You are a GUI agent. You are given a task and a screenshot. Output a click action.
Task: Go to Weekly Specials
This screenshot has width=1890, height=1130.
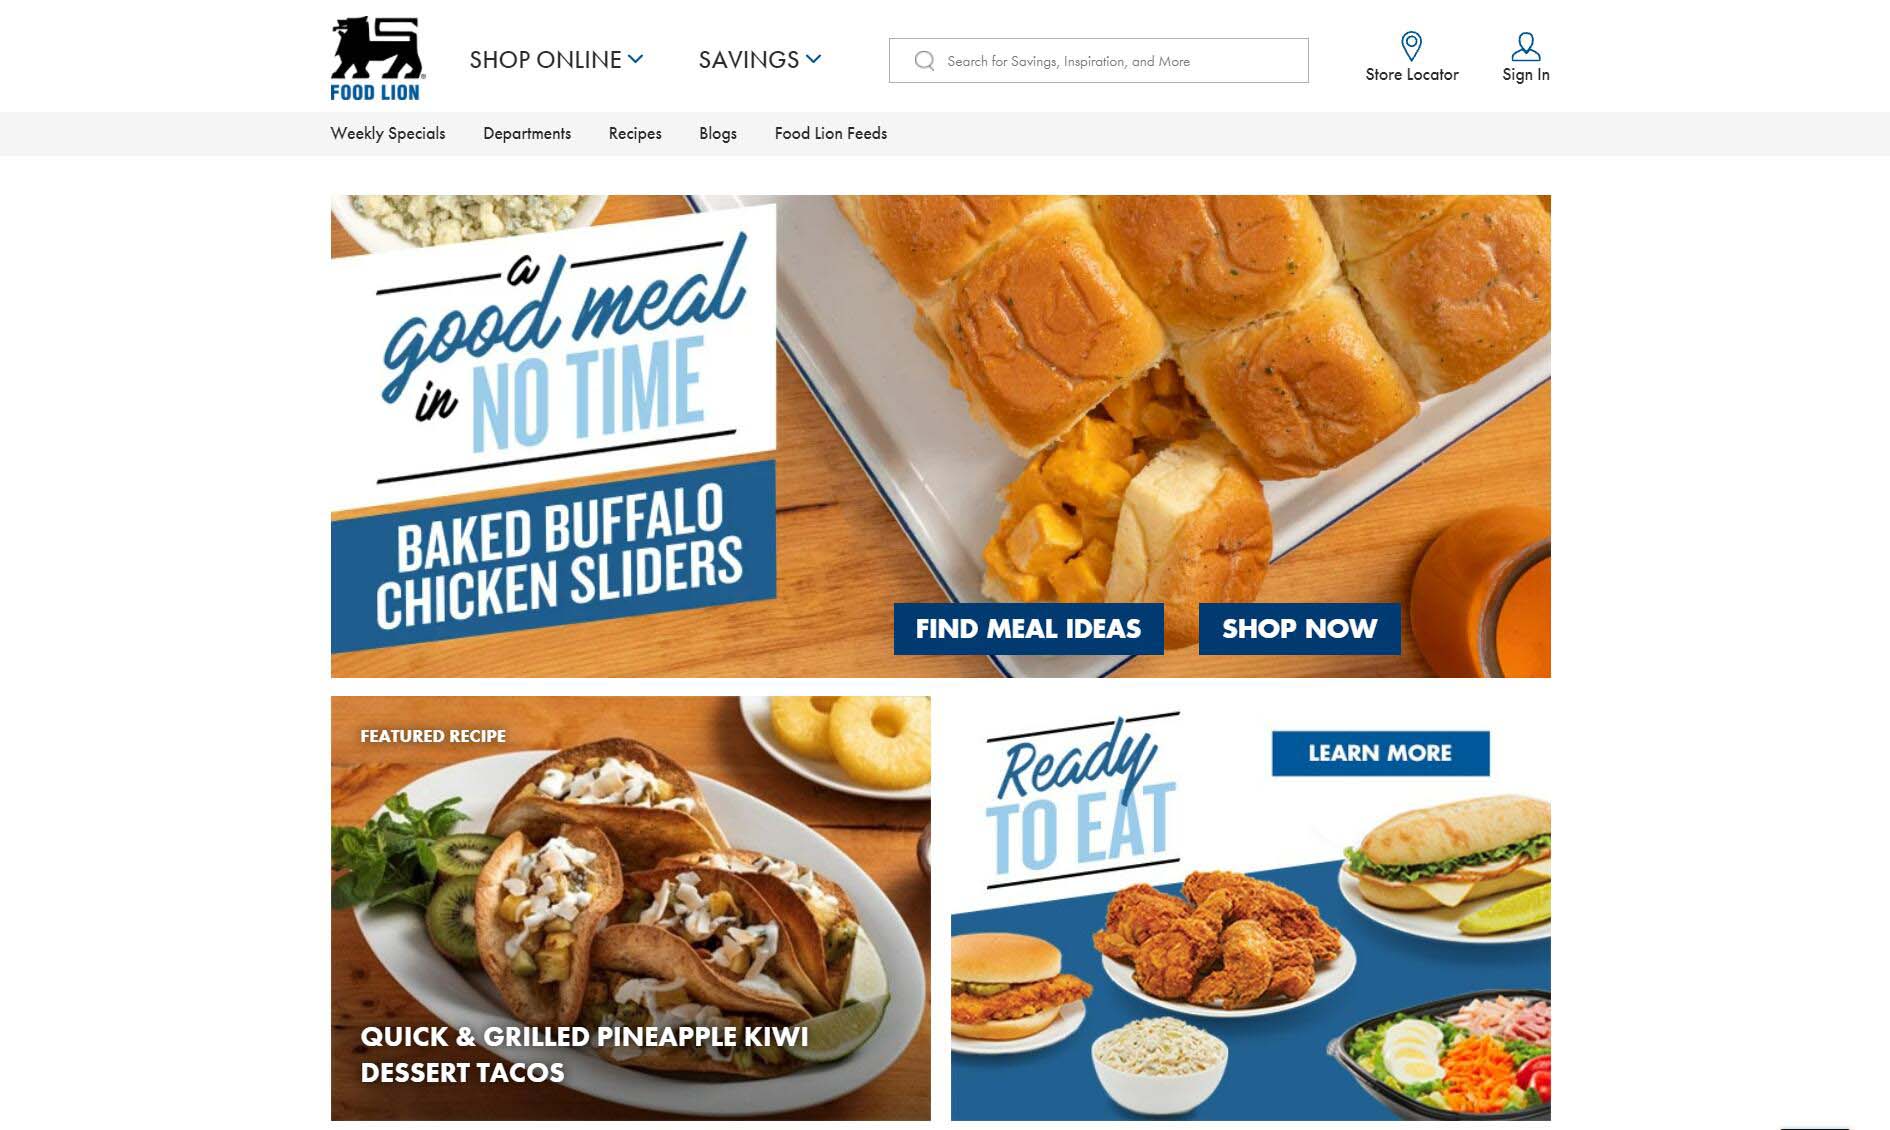coord(388,133)
